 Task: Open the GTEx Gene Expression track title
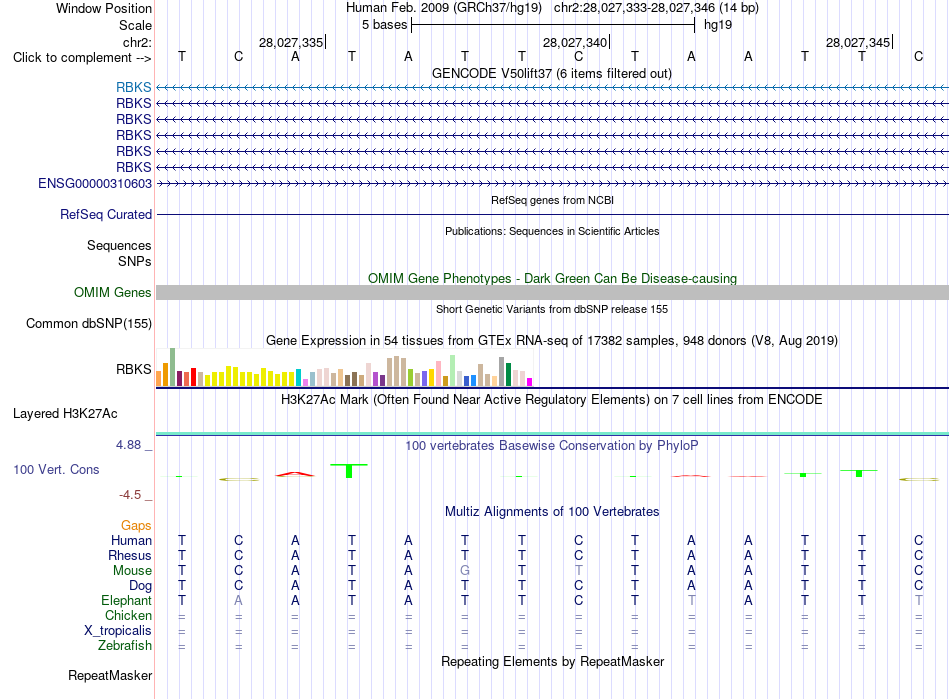(x=552, y=340)
